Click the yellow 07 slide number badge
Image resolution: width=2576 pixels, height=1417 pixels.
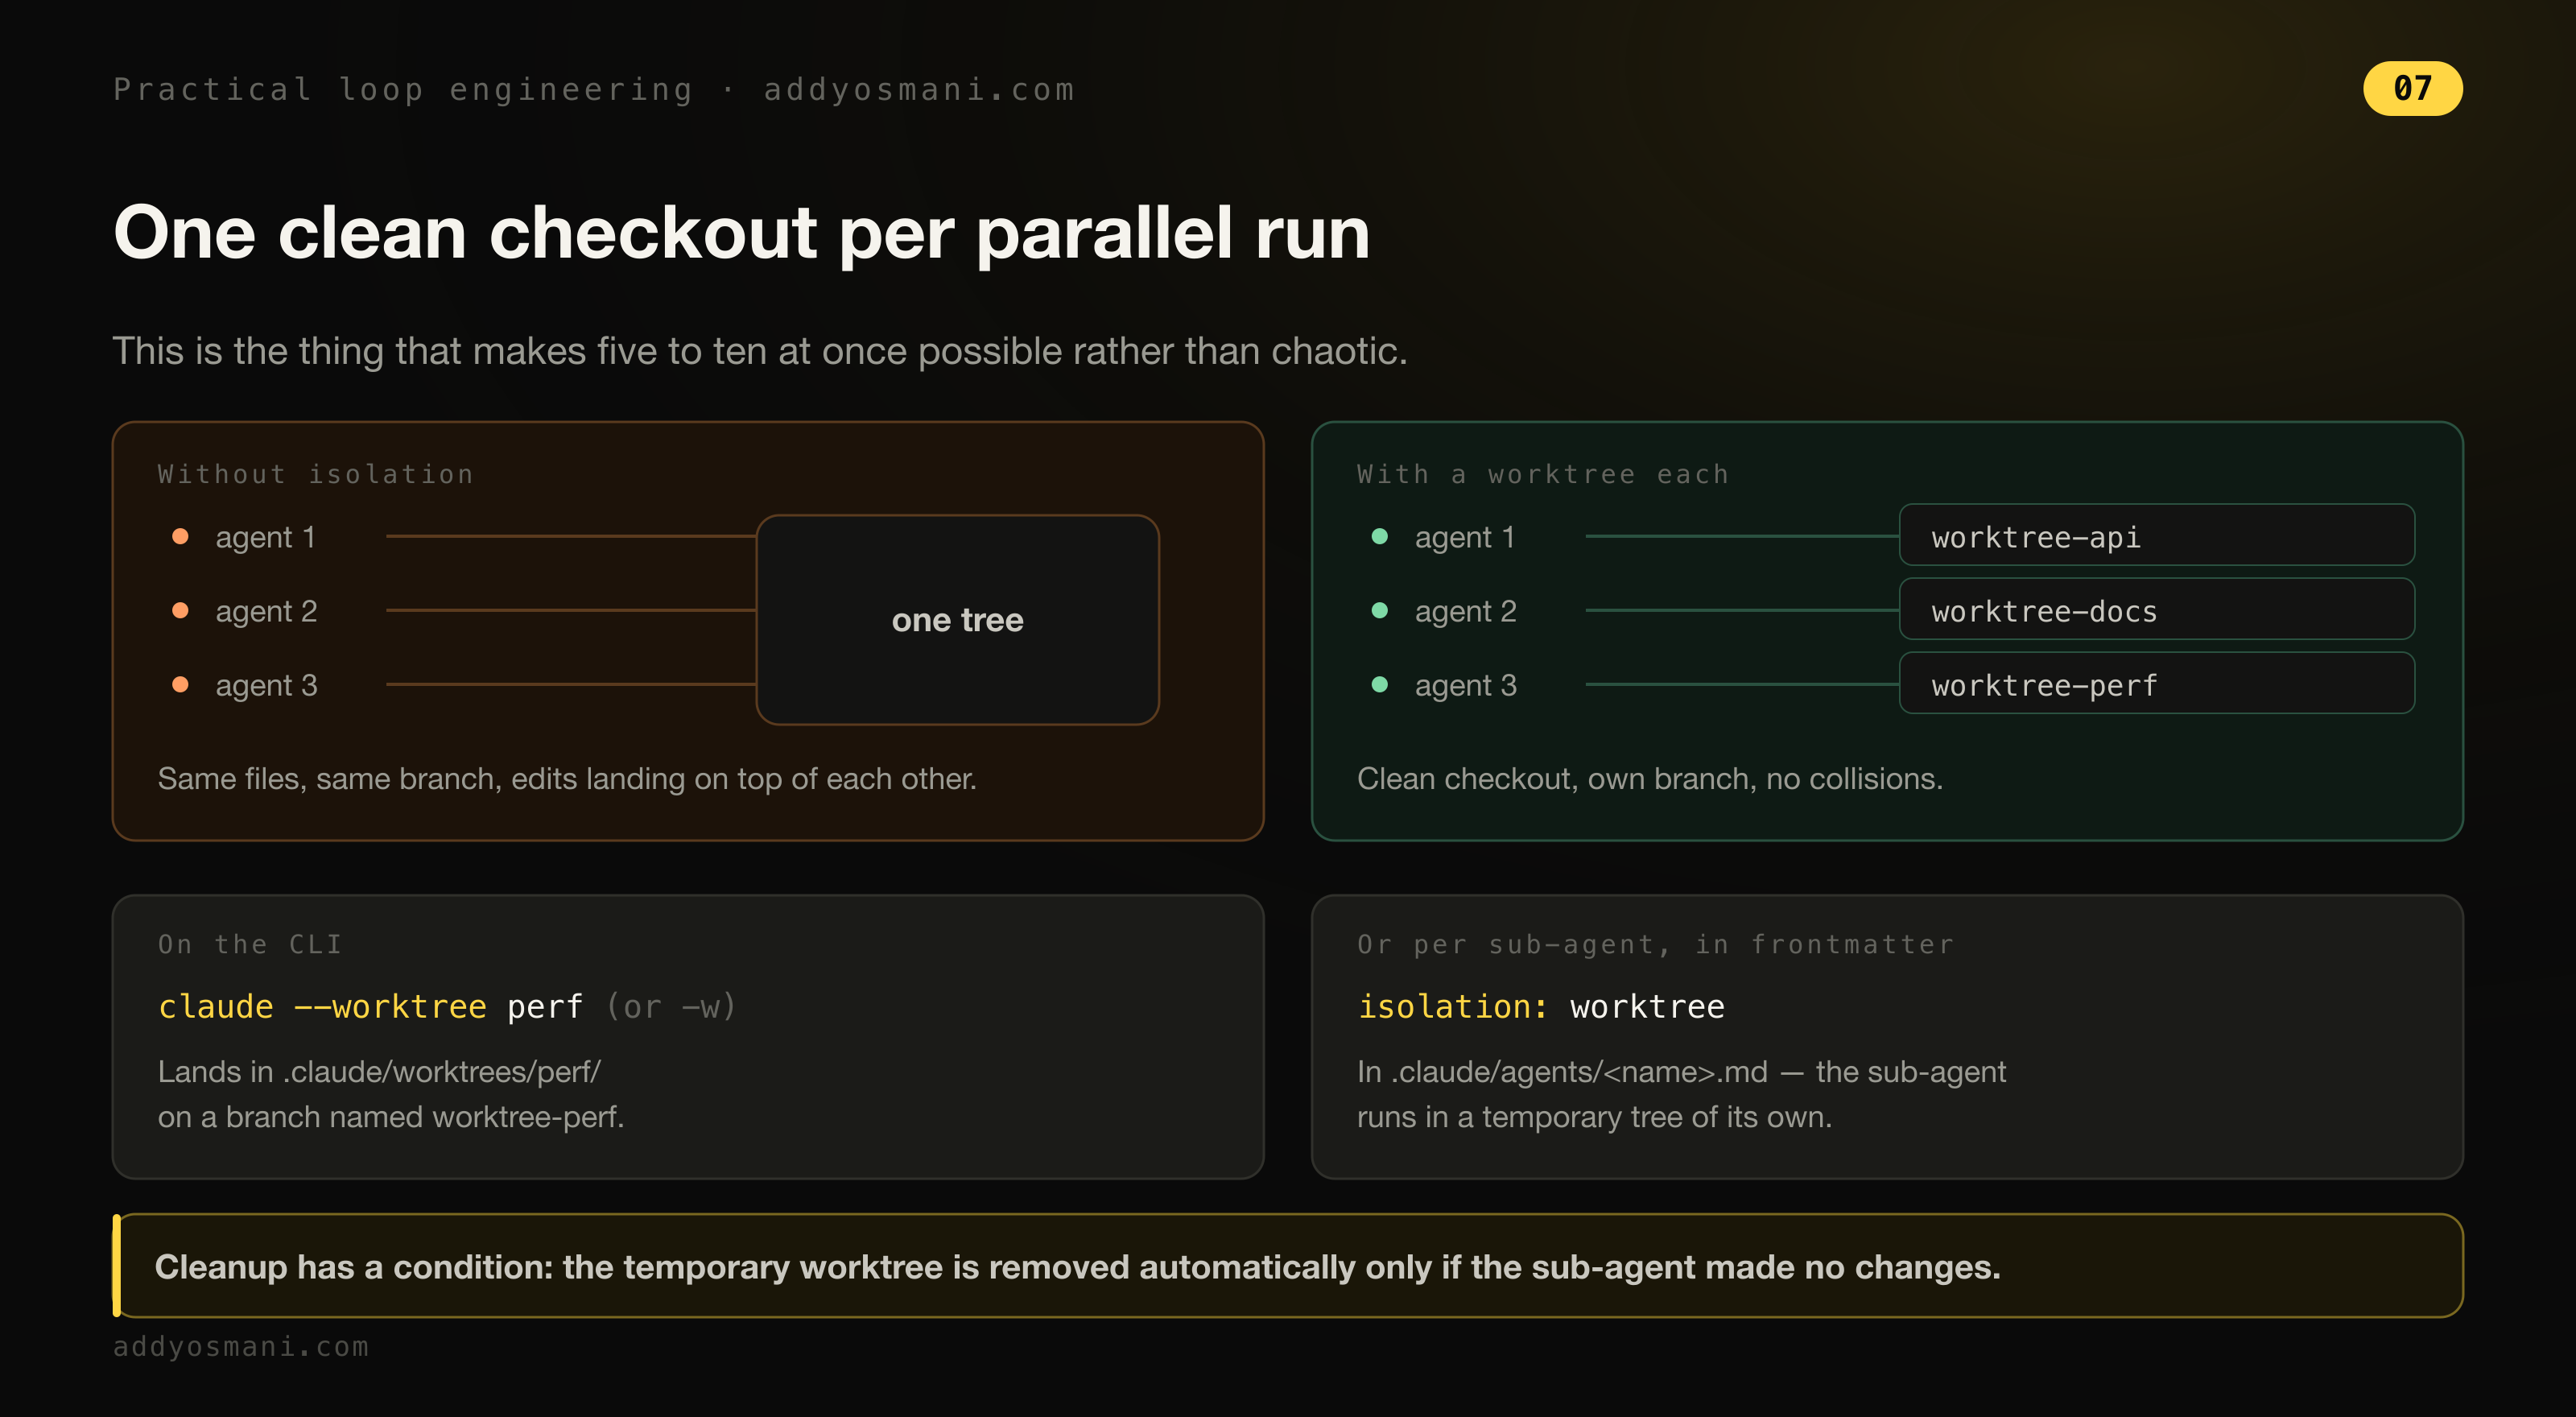tap(2412, 89)
